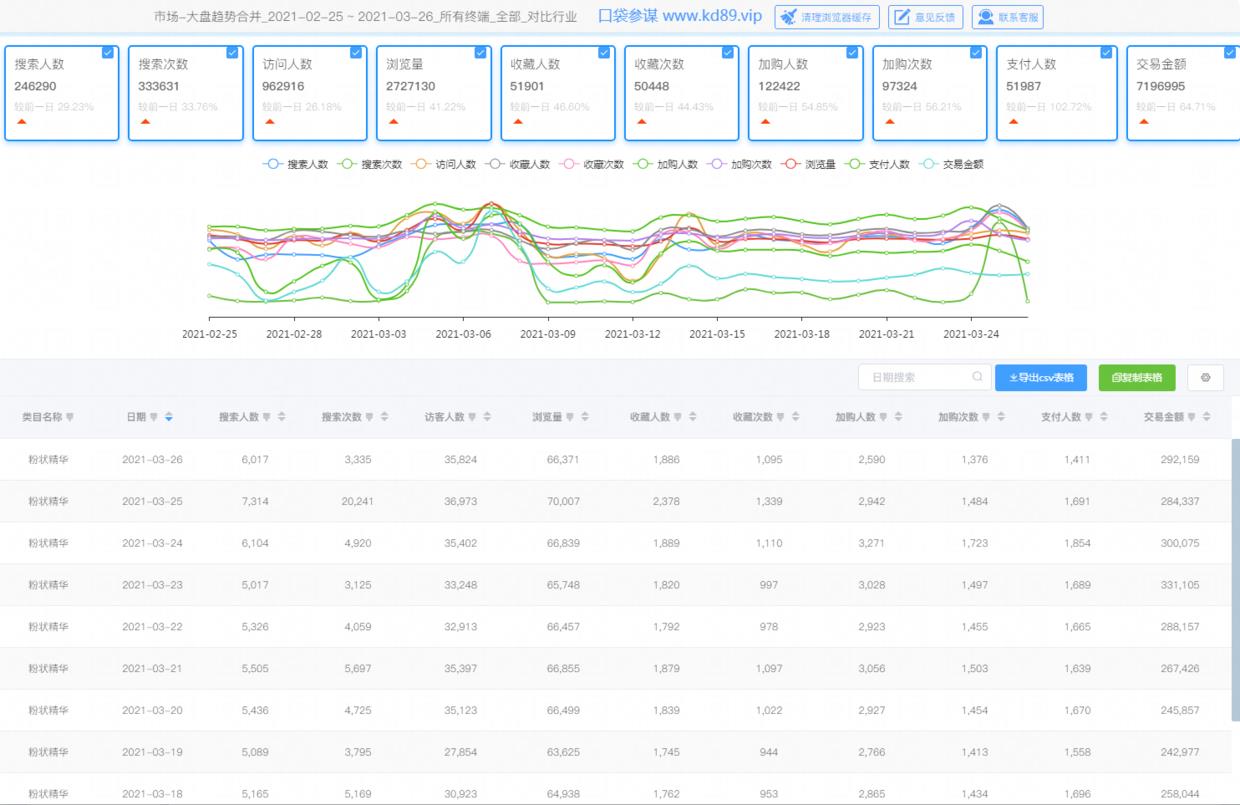Uncheck the 搜索次数 metric card checkbox
The image size is (1240, 805).
coord(232,53)
